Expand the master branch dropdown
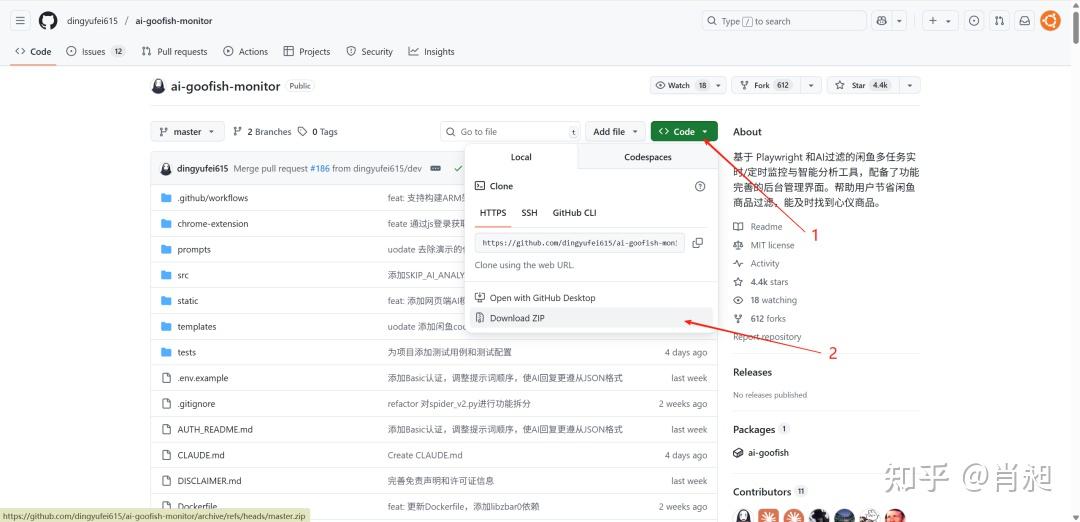Screen dimensions: 1080x522 [187, 132]
